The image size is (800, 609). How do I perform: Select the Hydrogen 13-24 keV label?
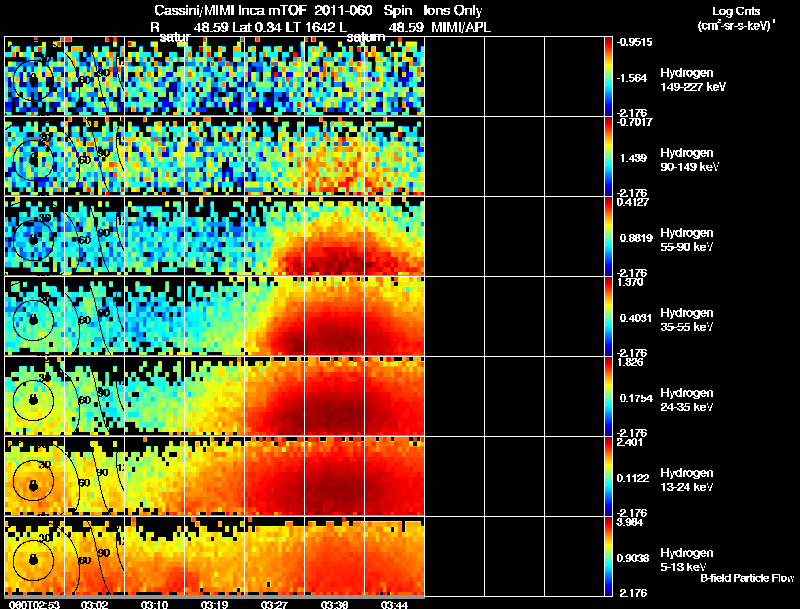pos(687,480)
